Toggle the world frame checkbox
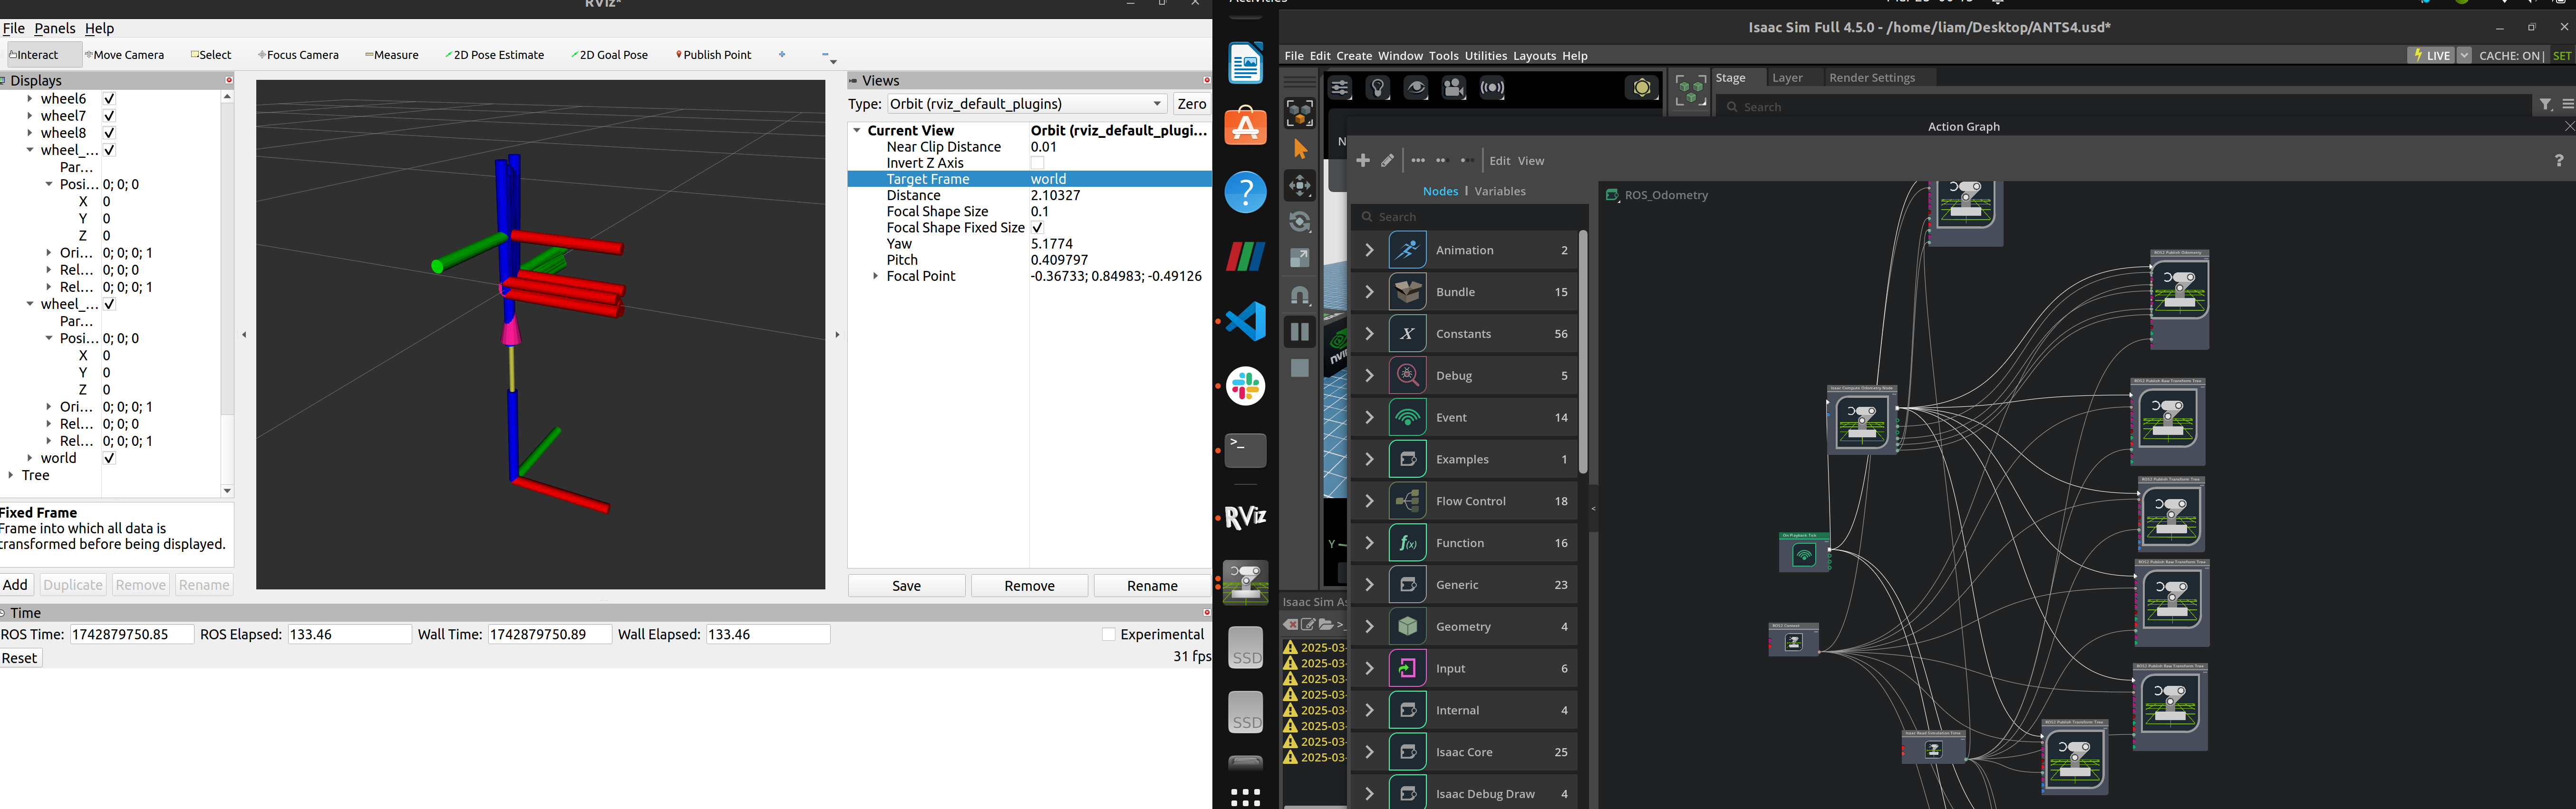Image resolution: width=2576 pixels, height=809 pixels. [109, 458]
